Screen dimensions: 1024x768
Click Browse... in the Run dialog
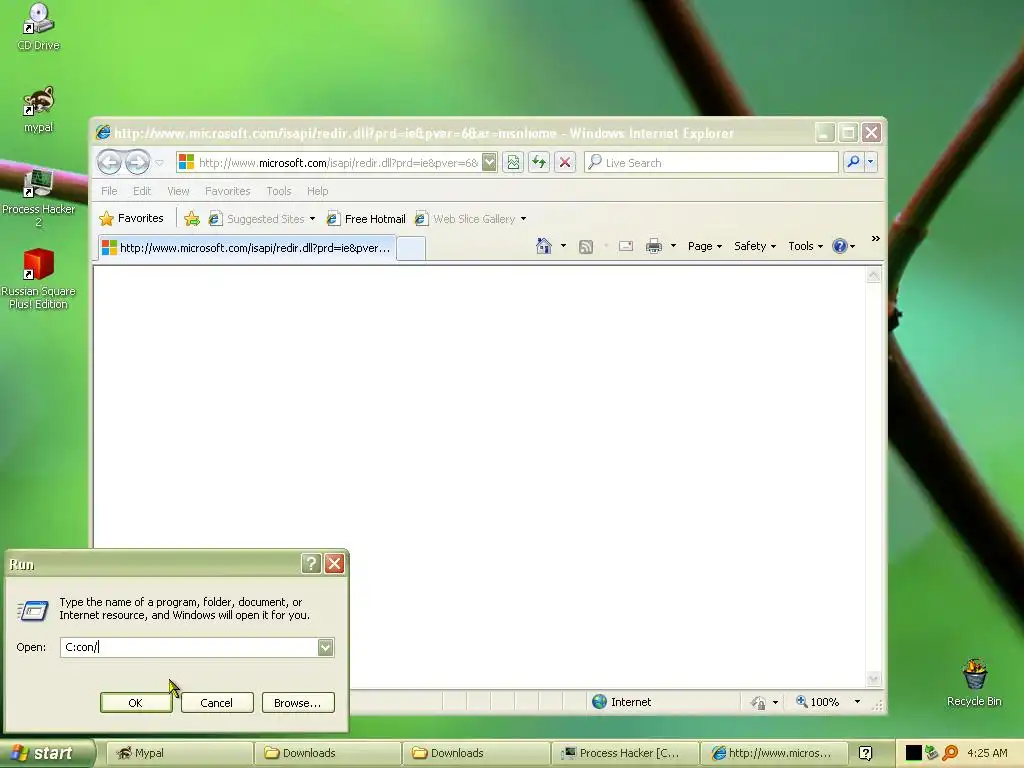click(x=298, y=703)
